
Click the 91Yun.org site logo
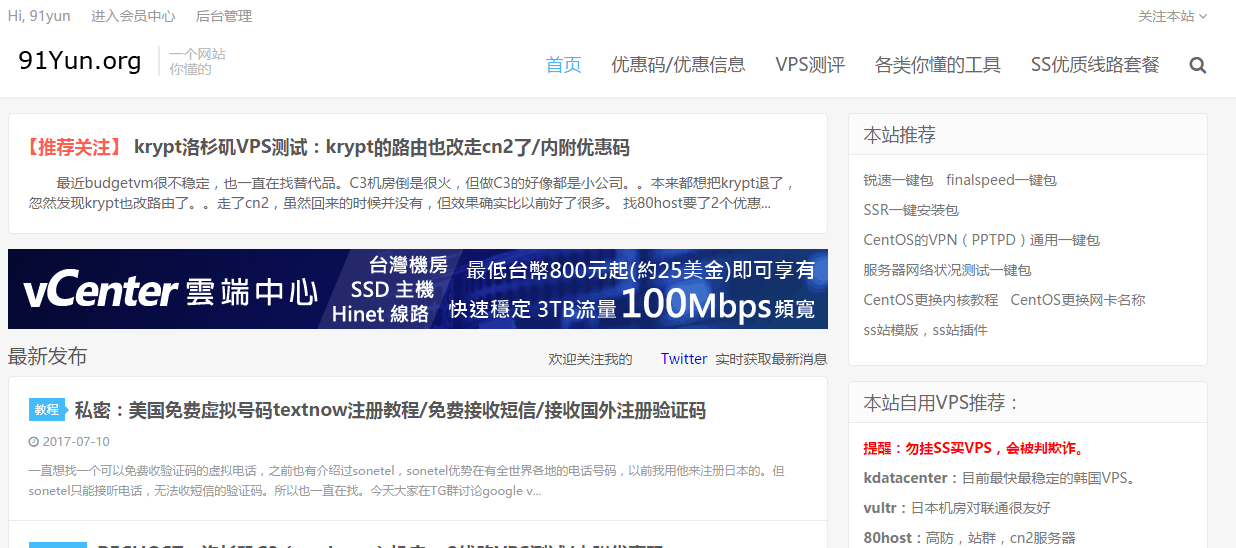click(80, 61)
